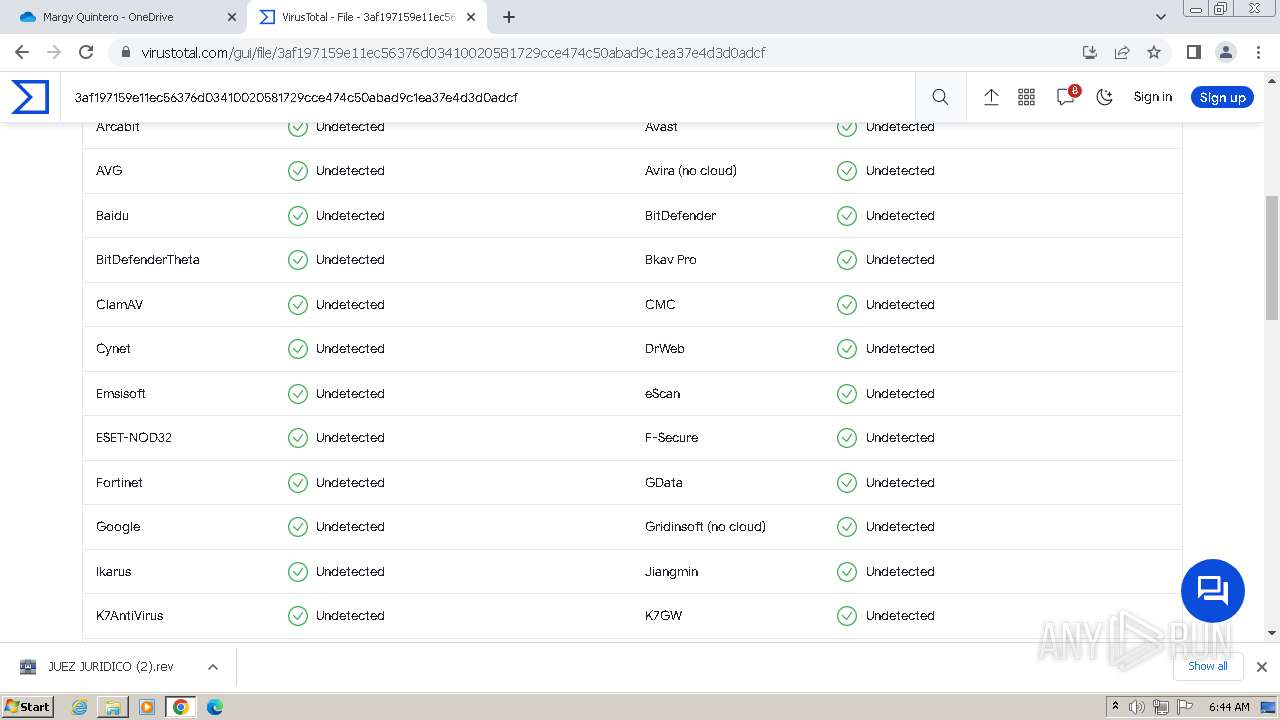Click the share page icon
Viewport: 1280px width, 720px height.
coord(1122,52)
